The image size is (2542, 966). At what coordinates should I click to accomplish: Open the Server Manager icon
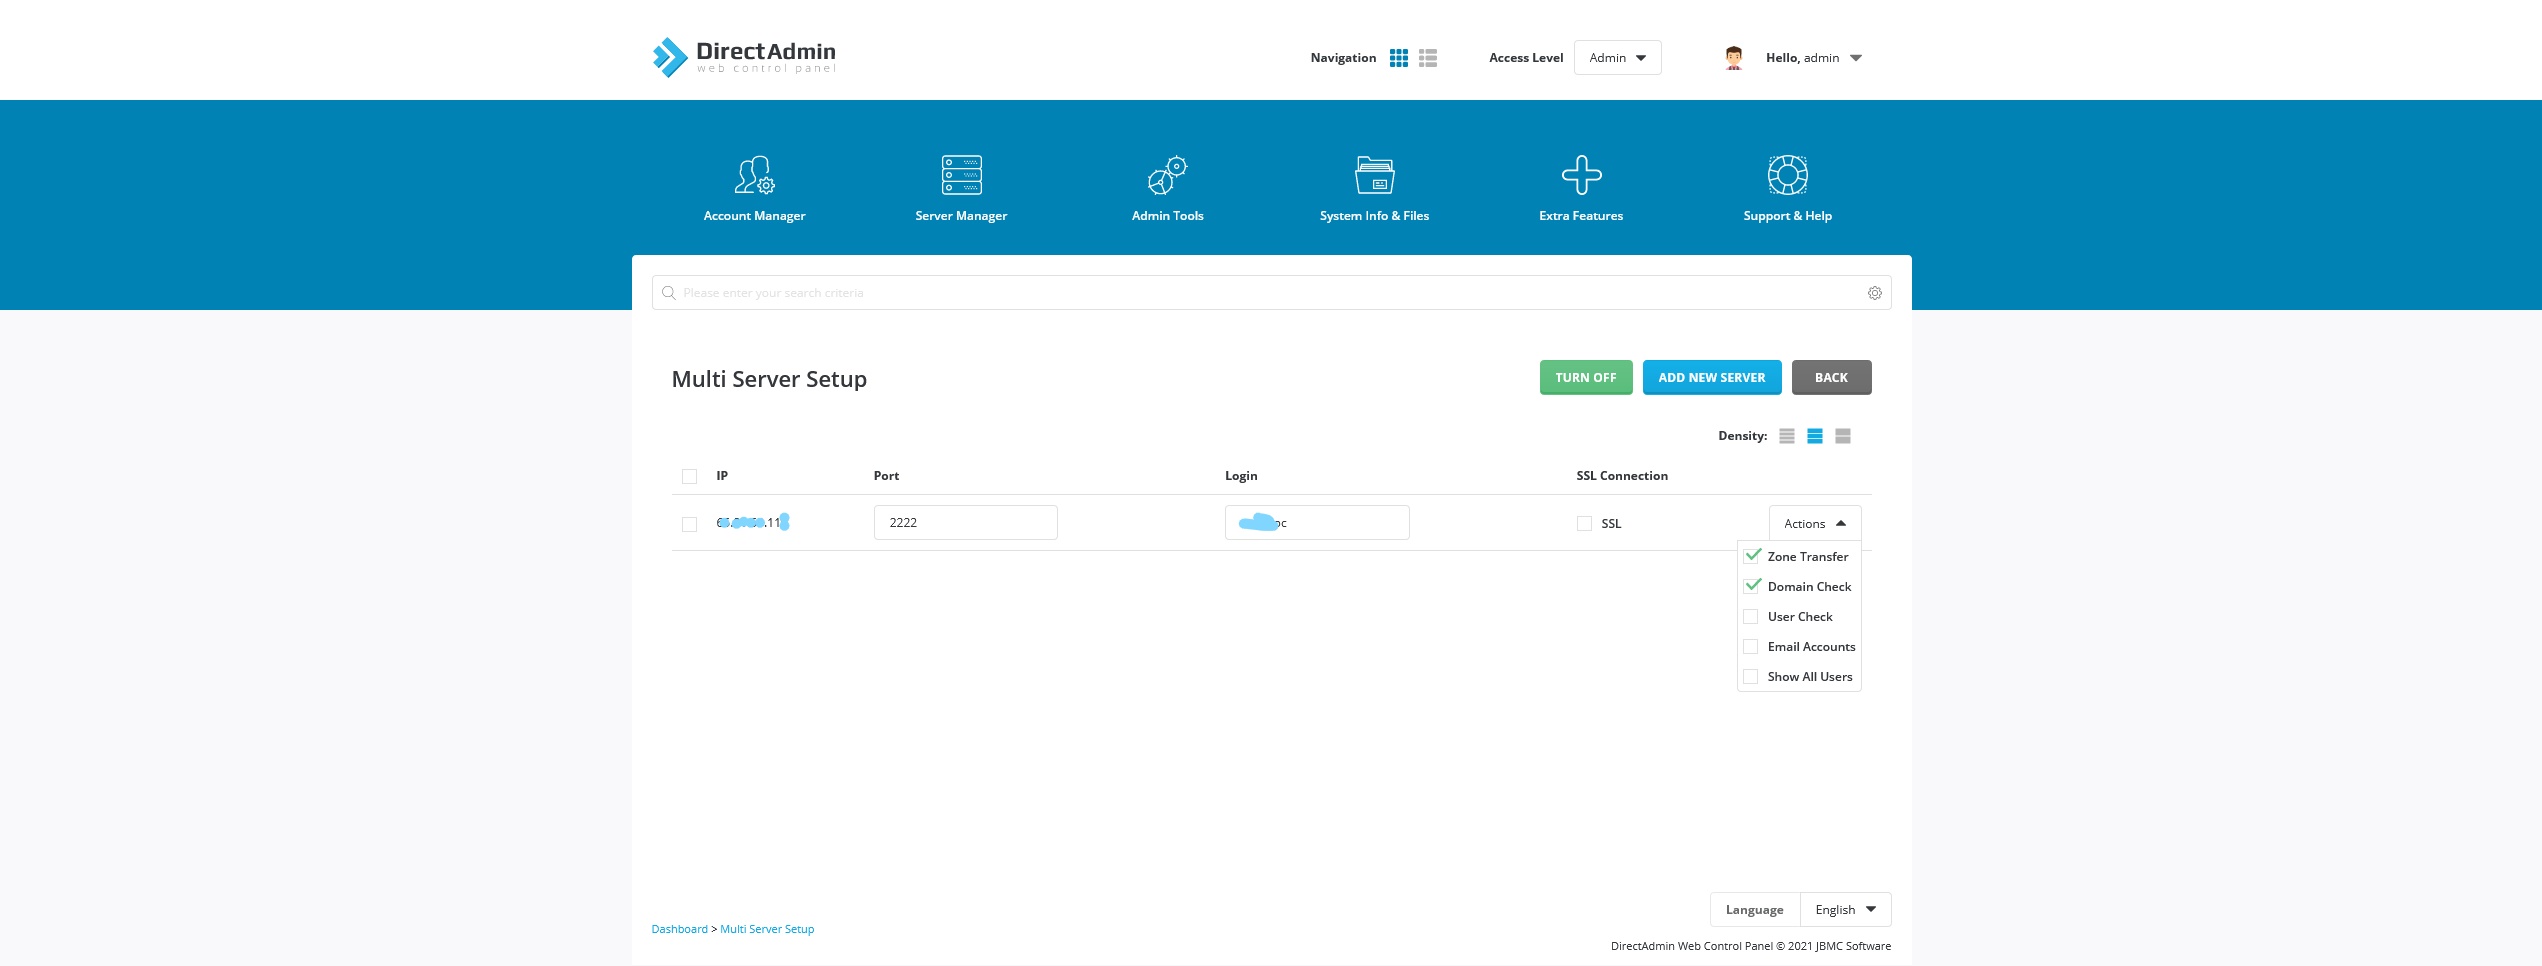(x=961, y=175)
